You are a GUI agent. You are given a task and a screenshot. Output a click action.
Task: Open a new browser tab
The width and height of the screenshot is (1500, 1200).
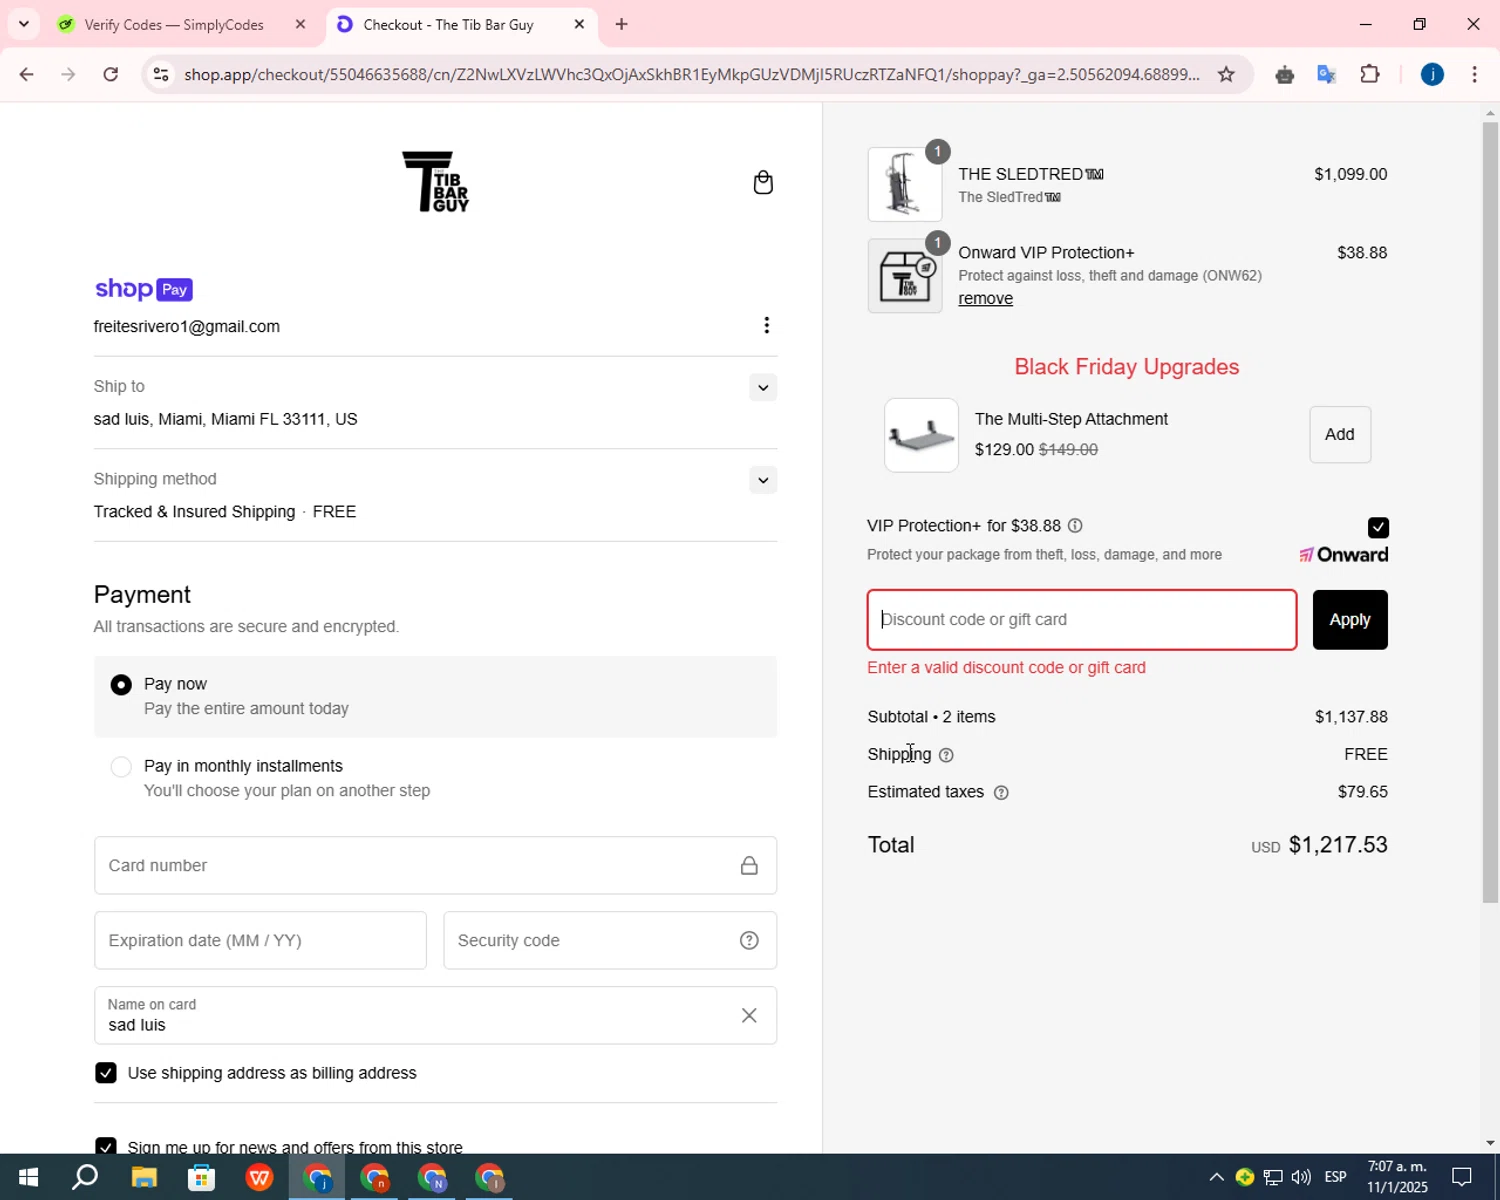tap(621, 24)
